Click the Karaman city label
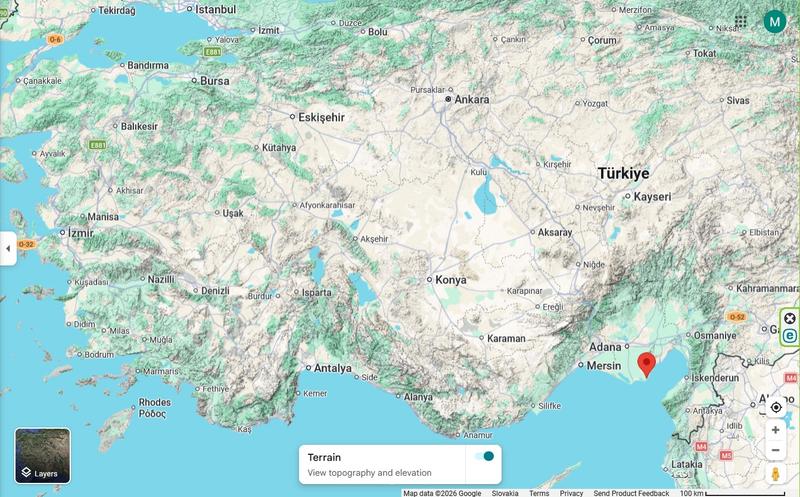Screen dimensions: 800x497 pos(506,338)
